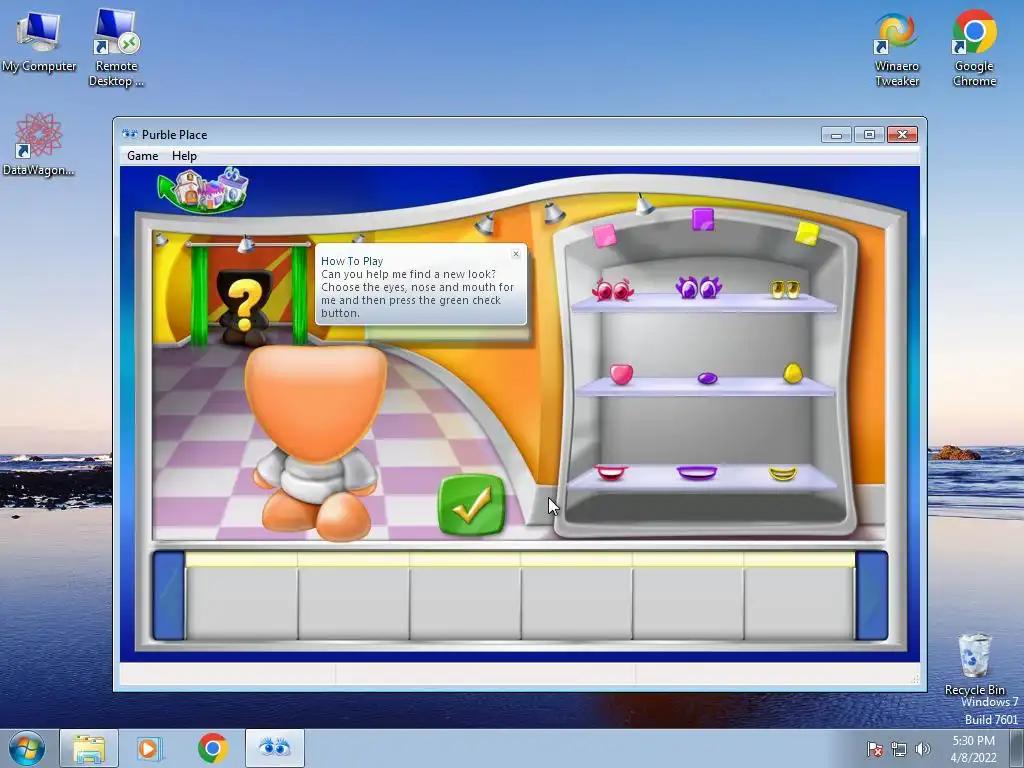Launch Windows Media Player from taskbar
The height and width of the screenshot is (768, 1024).
click(x=148, y=748)
